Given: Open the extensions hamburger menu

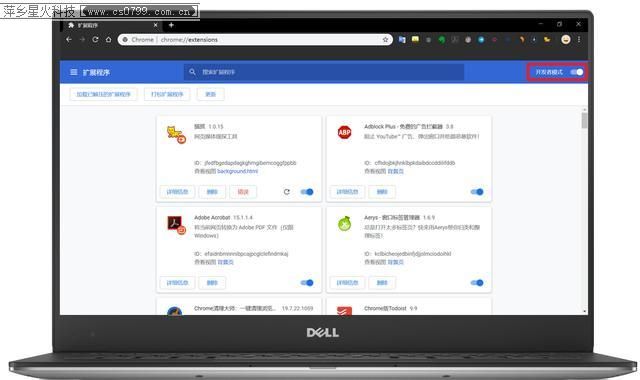Looking at the screenshot, I should [x=73, y=72].
